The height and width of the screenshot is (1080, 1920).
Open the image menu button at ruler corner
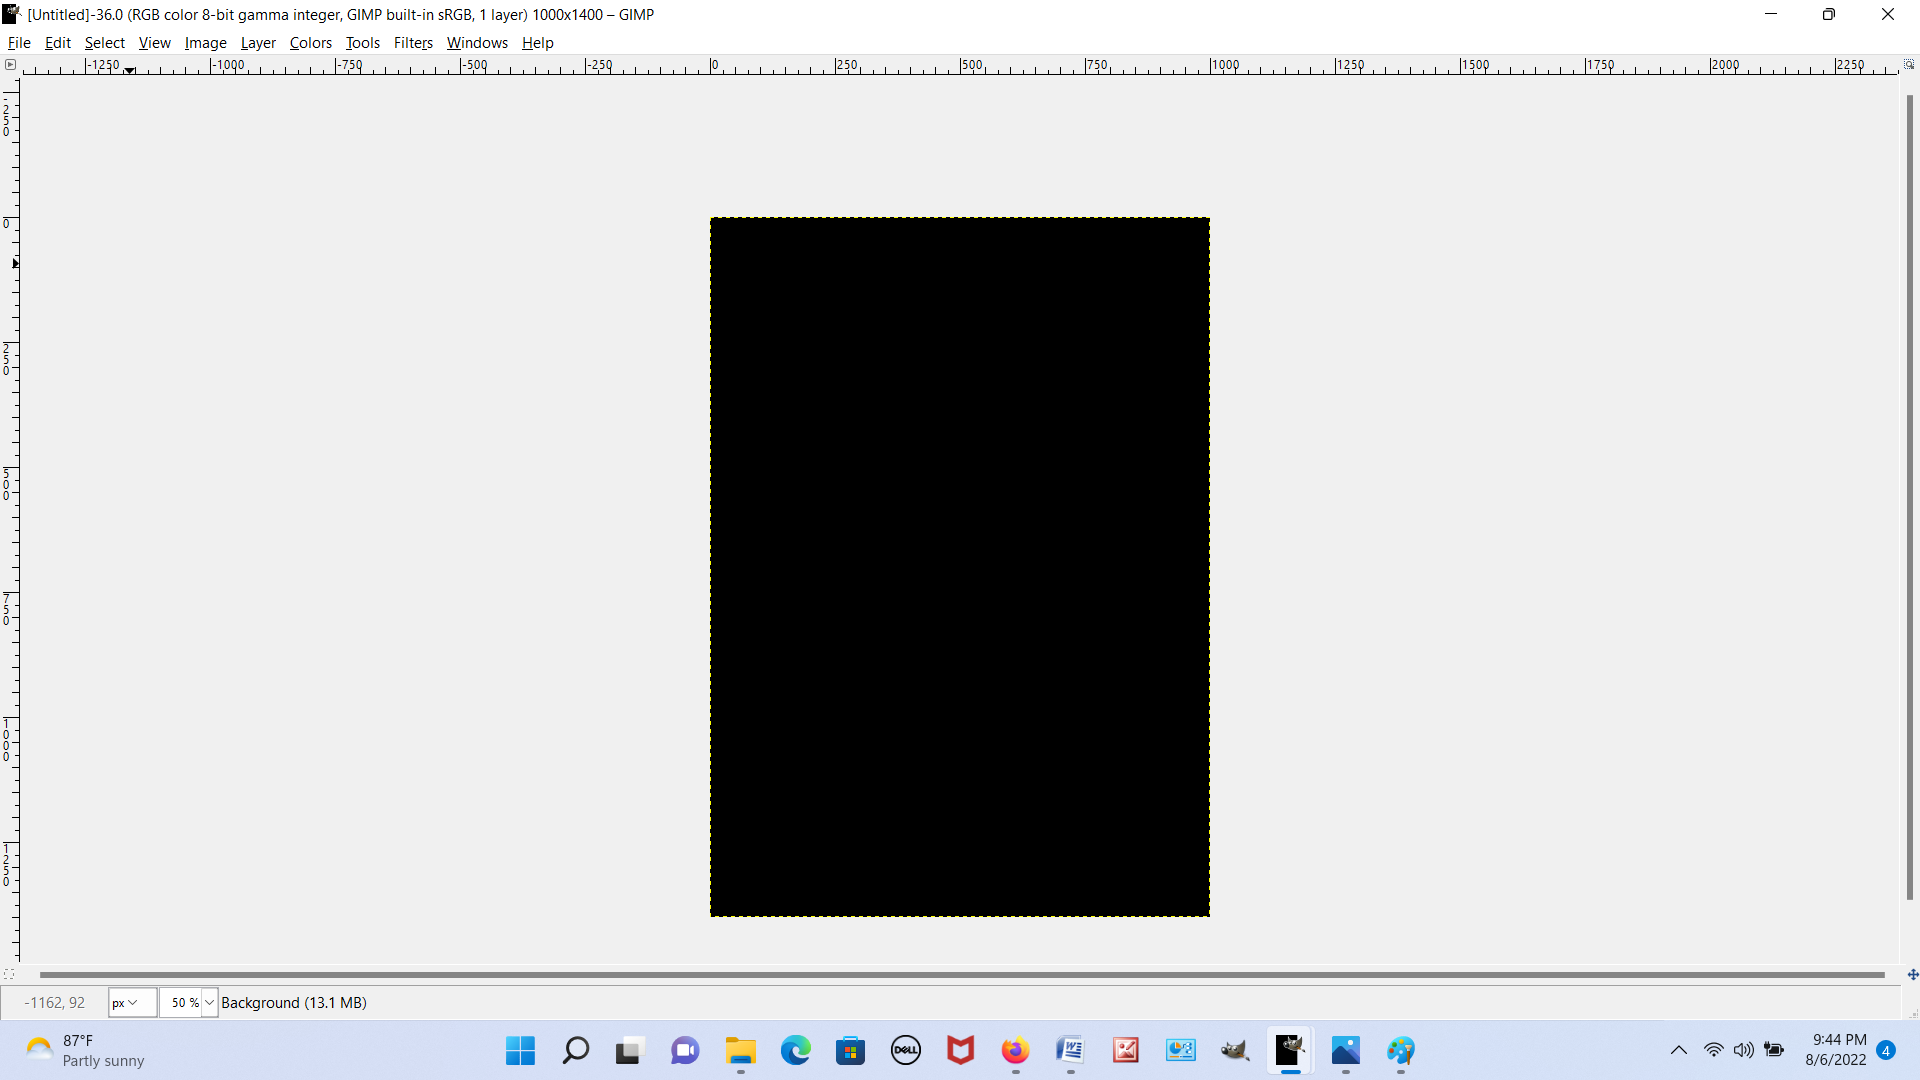(10, 65)
